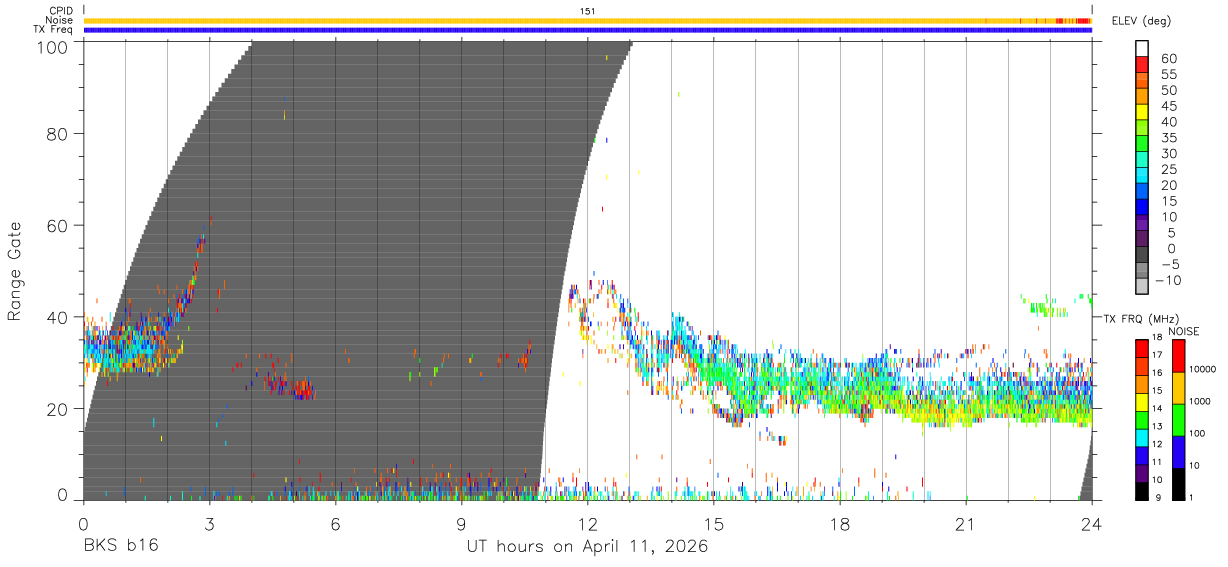Click the Noise row label at top left
Viewport: 1228px width, 567px height.
point(59,20)
